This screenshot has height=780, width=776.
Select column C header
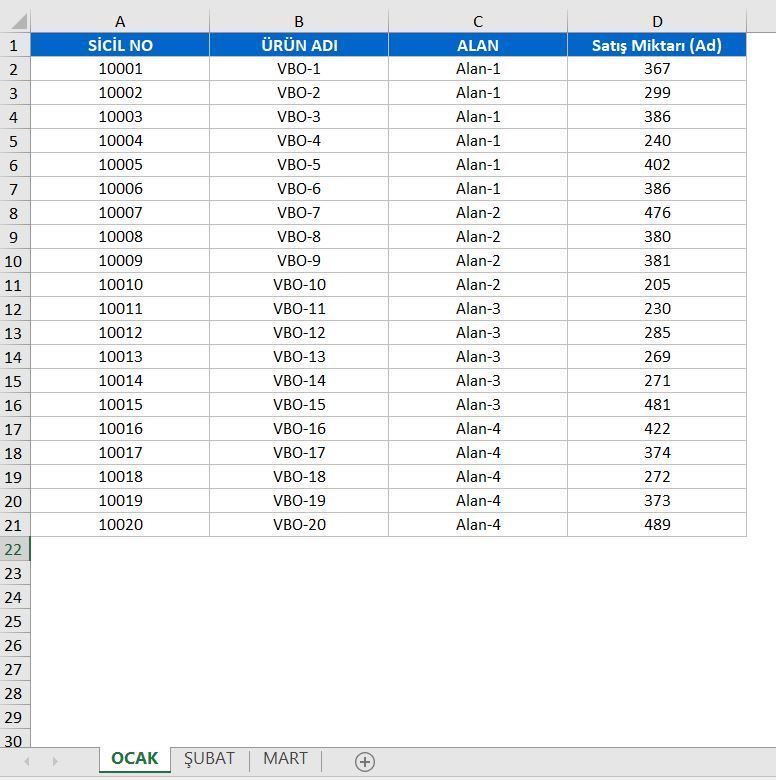478,21
